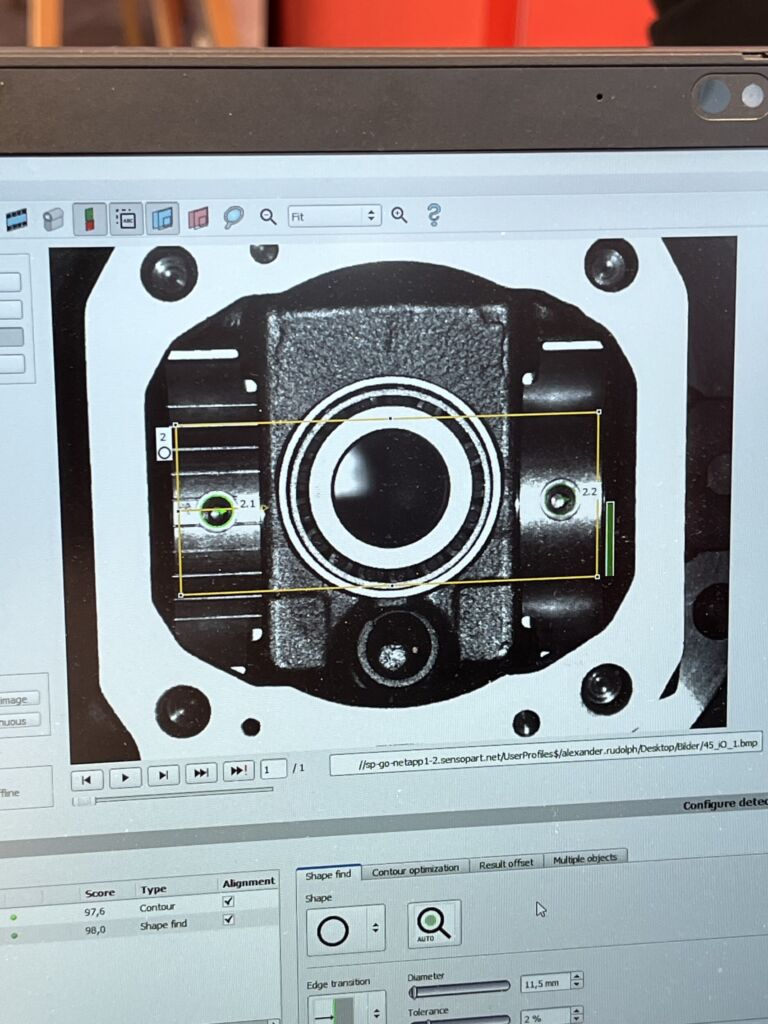
Task: Open the Multiple objects tab
Action: (585, 858)
